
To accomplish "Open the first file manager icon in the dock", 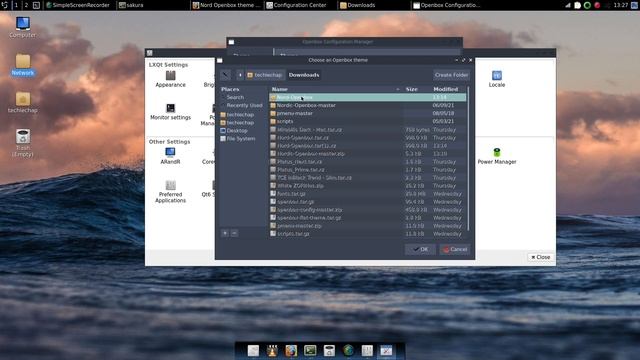I will click(253, 351).
